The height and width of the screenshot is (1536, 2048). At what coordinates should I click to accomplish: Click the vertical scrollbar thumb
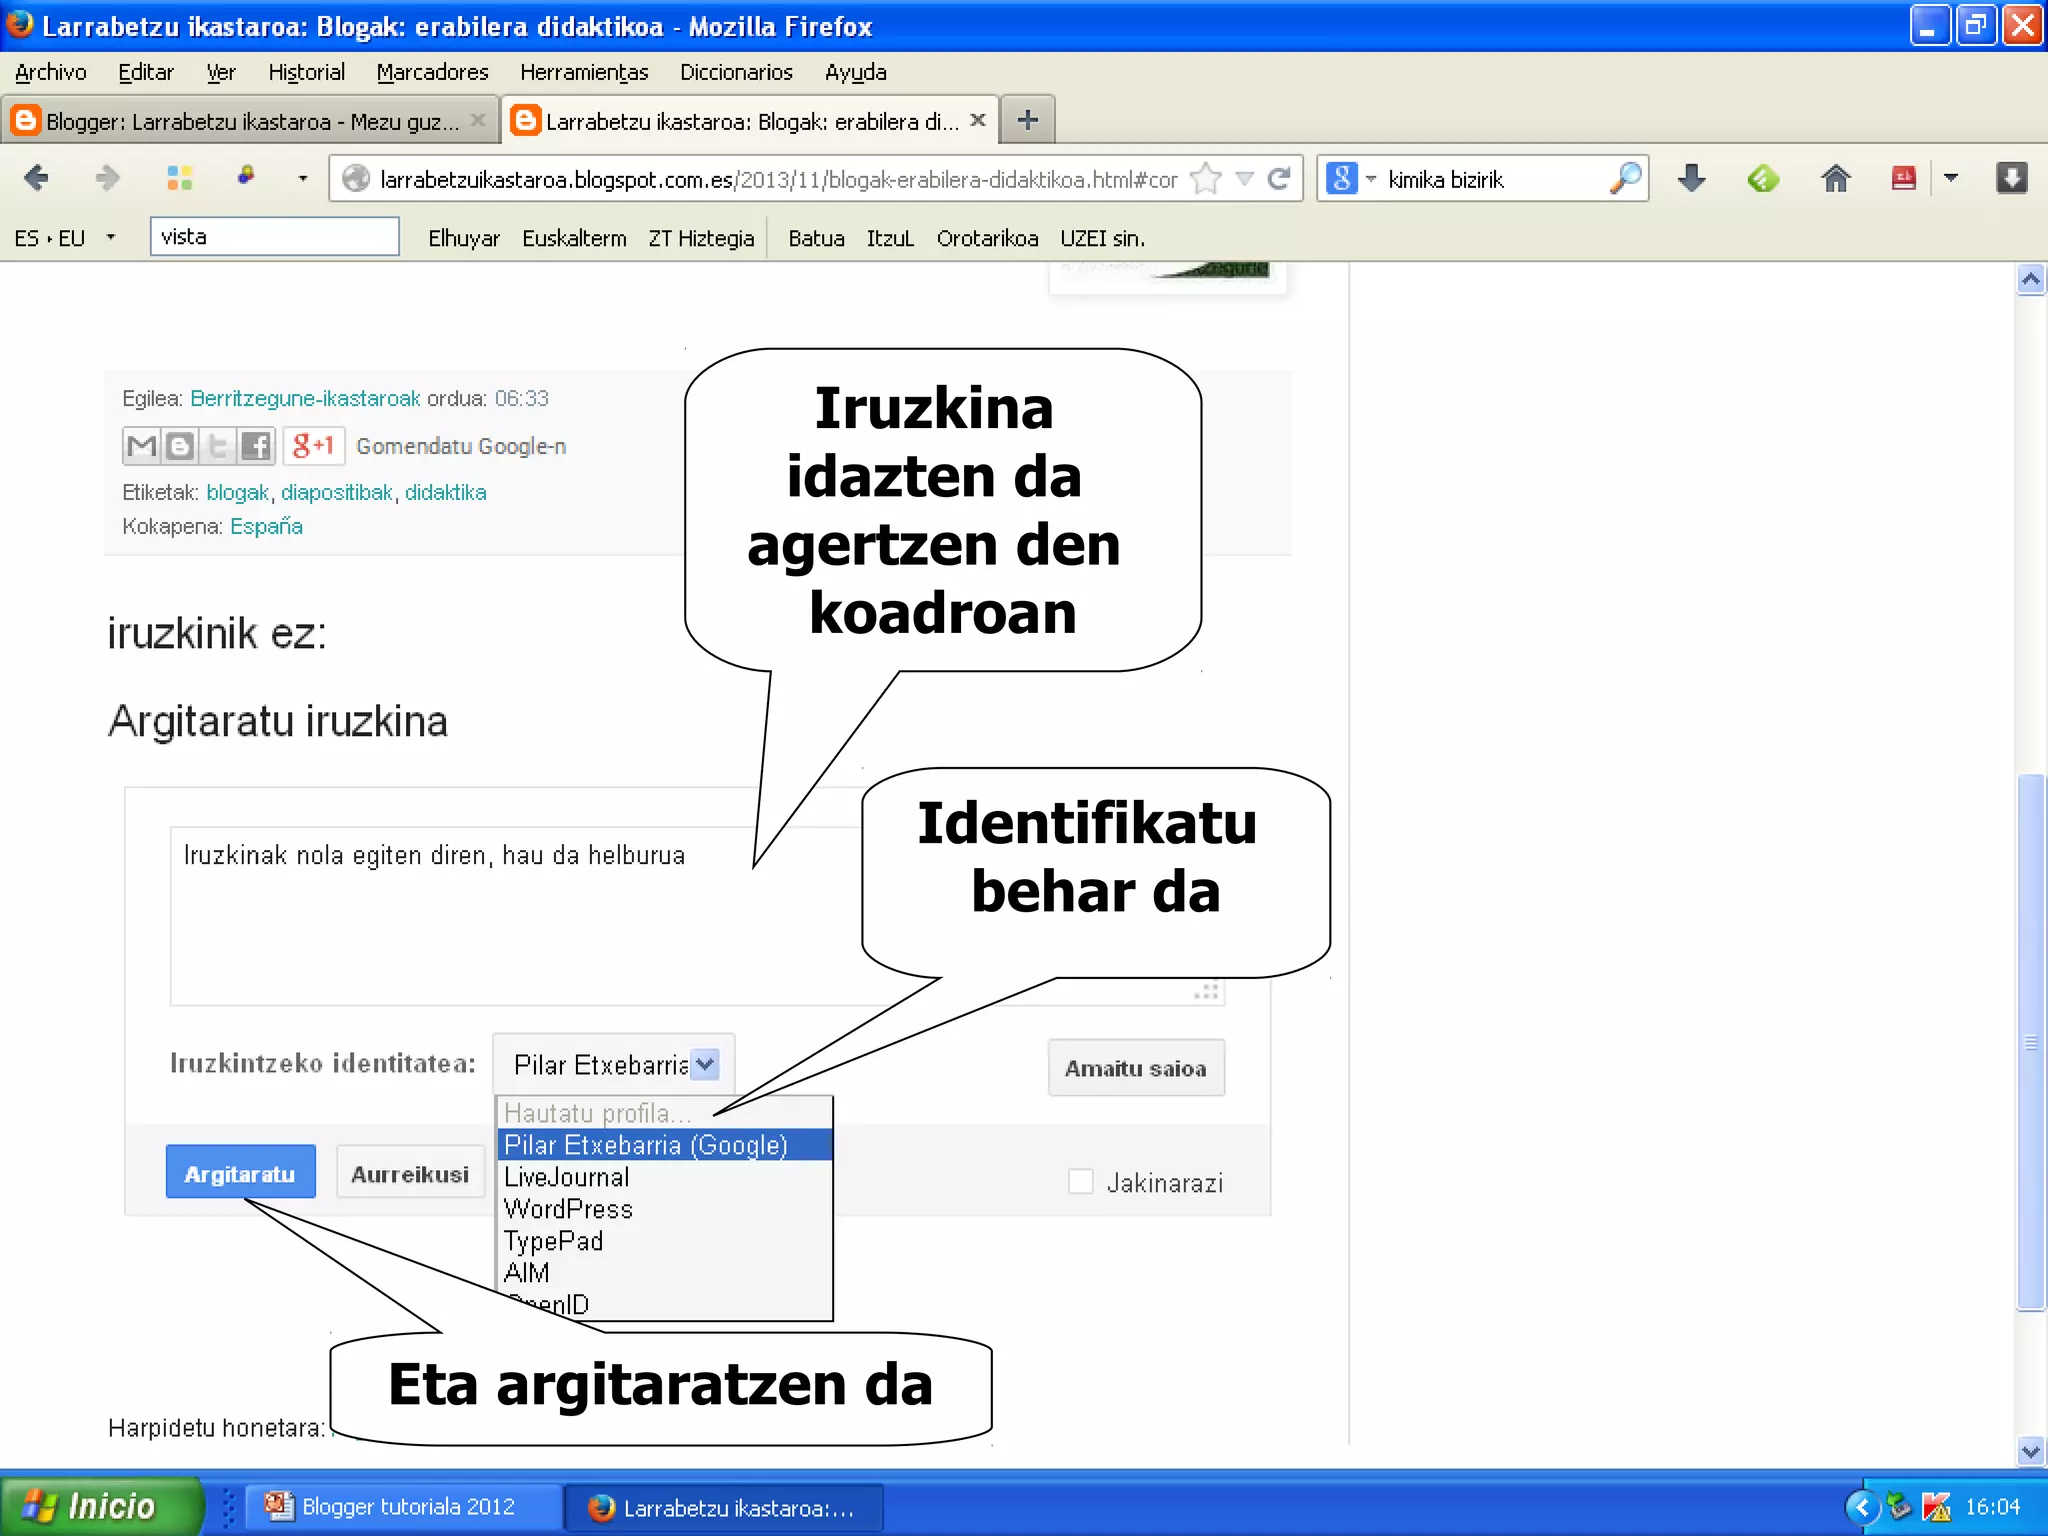[2030, 1040]
